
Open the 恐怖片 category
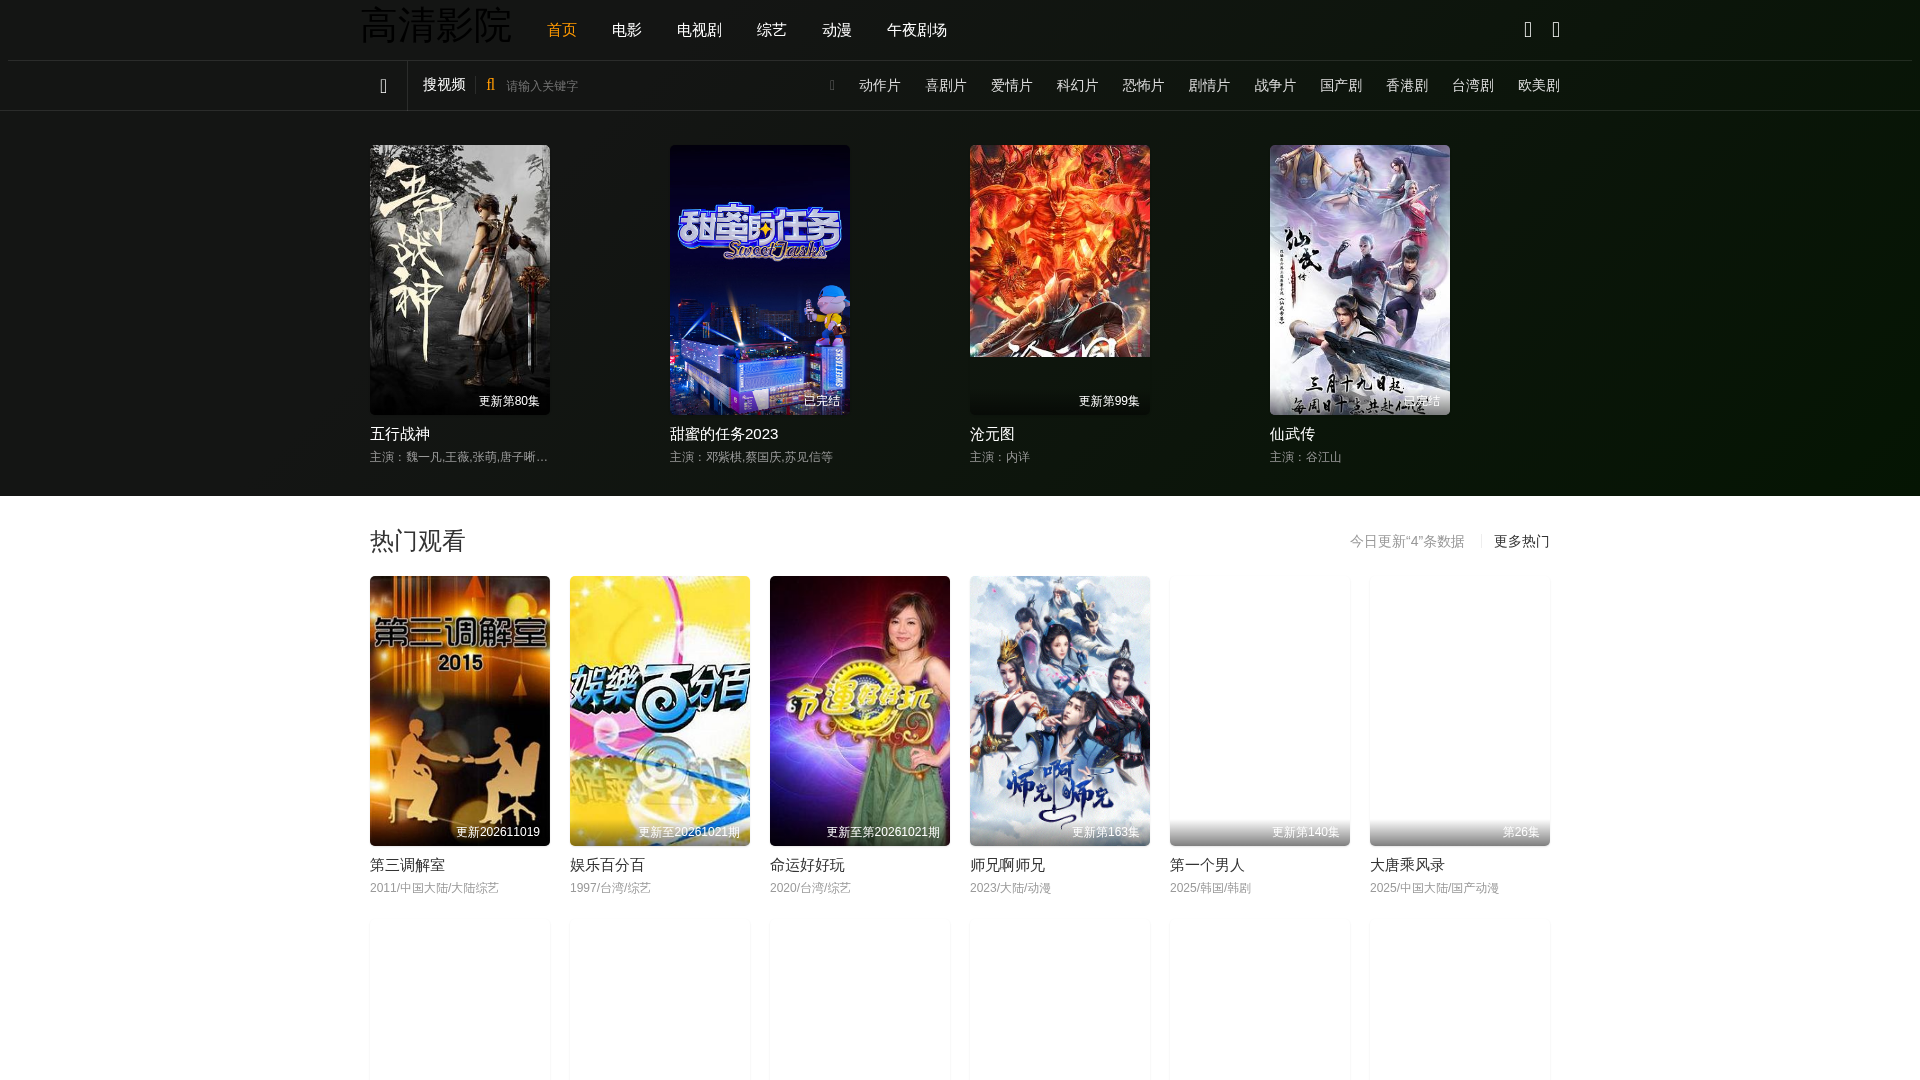[1144, 86]
